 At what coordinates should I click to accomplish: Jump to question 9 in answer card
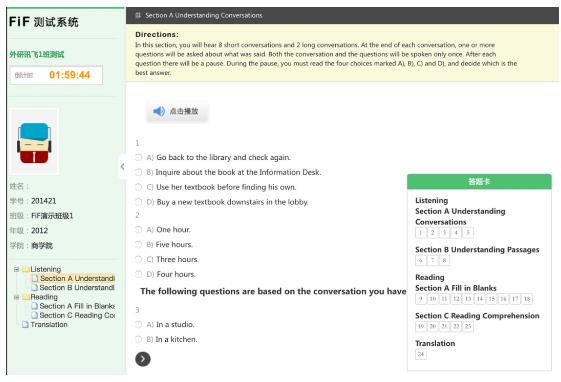pos(421,299)
